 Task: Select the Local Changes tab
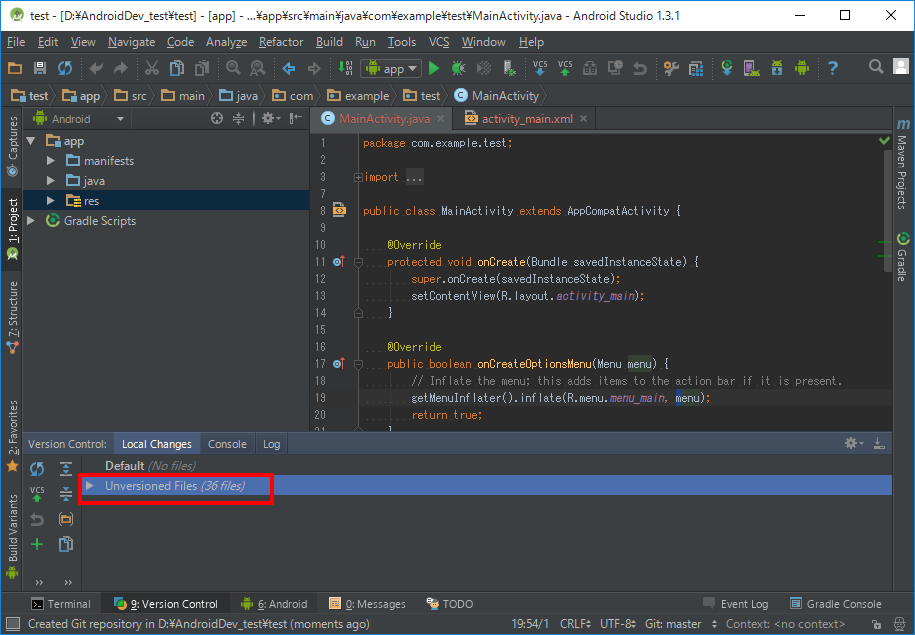tap(156, 444)
